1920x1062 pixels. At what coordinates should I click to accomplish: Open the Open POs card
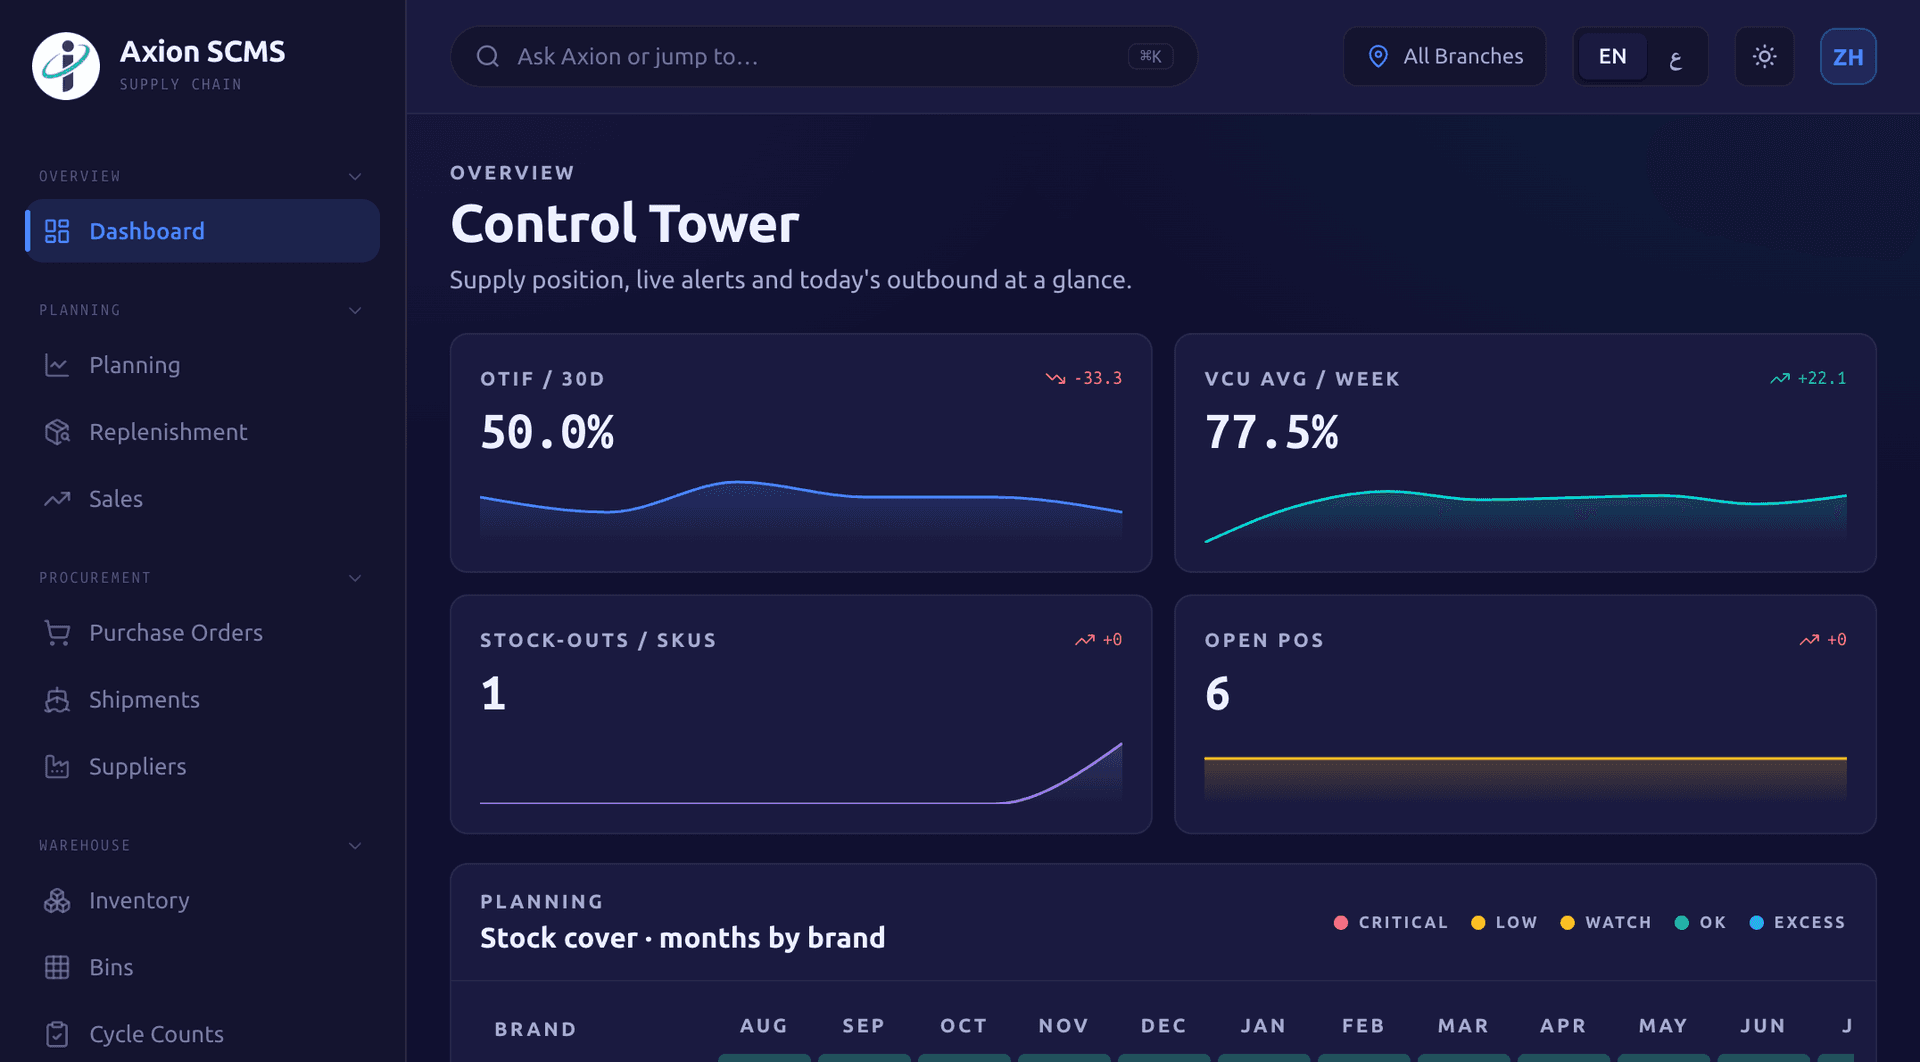(x=1525, y=714)
